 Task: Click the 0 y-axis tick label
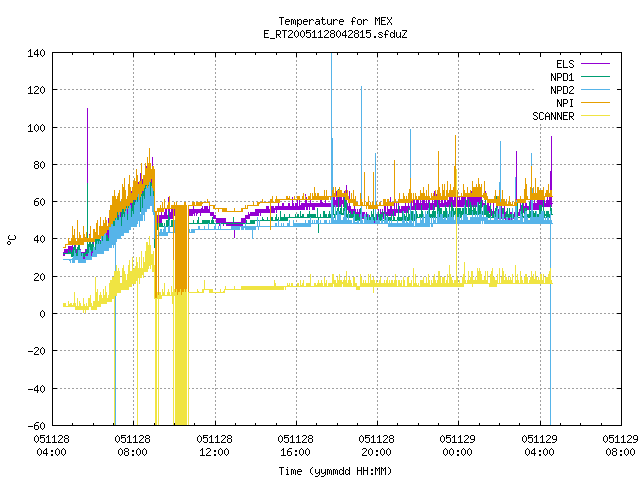point(42,314)
